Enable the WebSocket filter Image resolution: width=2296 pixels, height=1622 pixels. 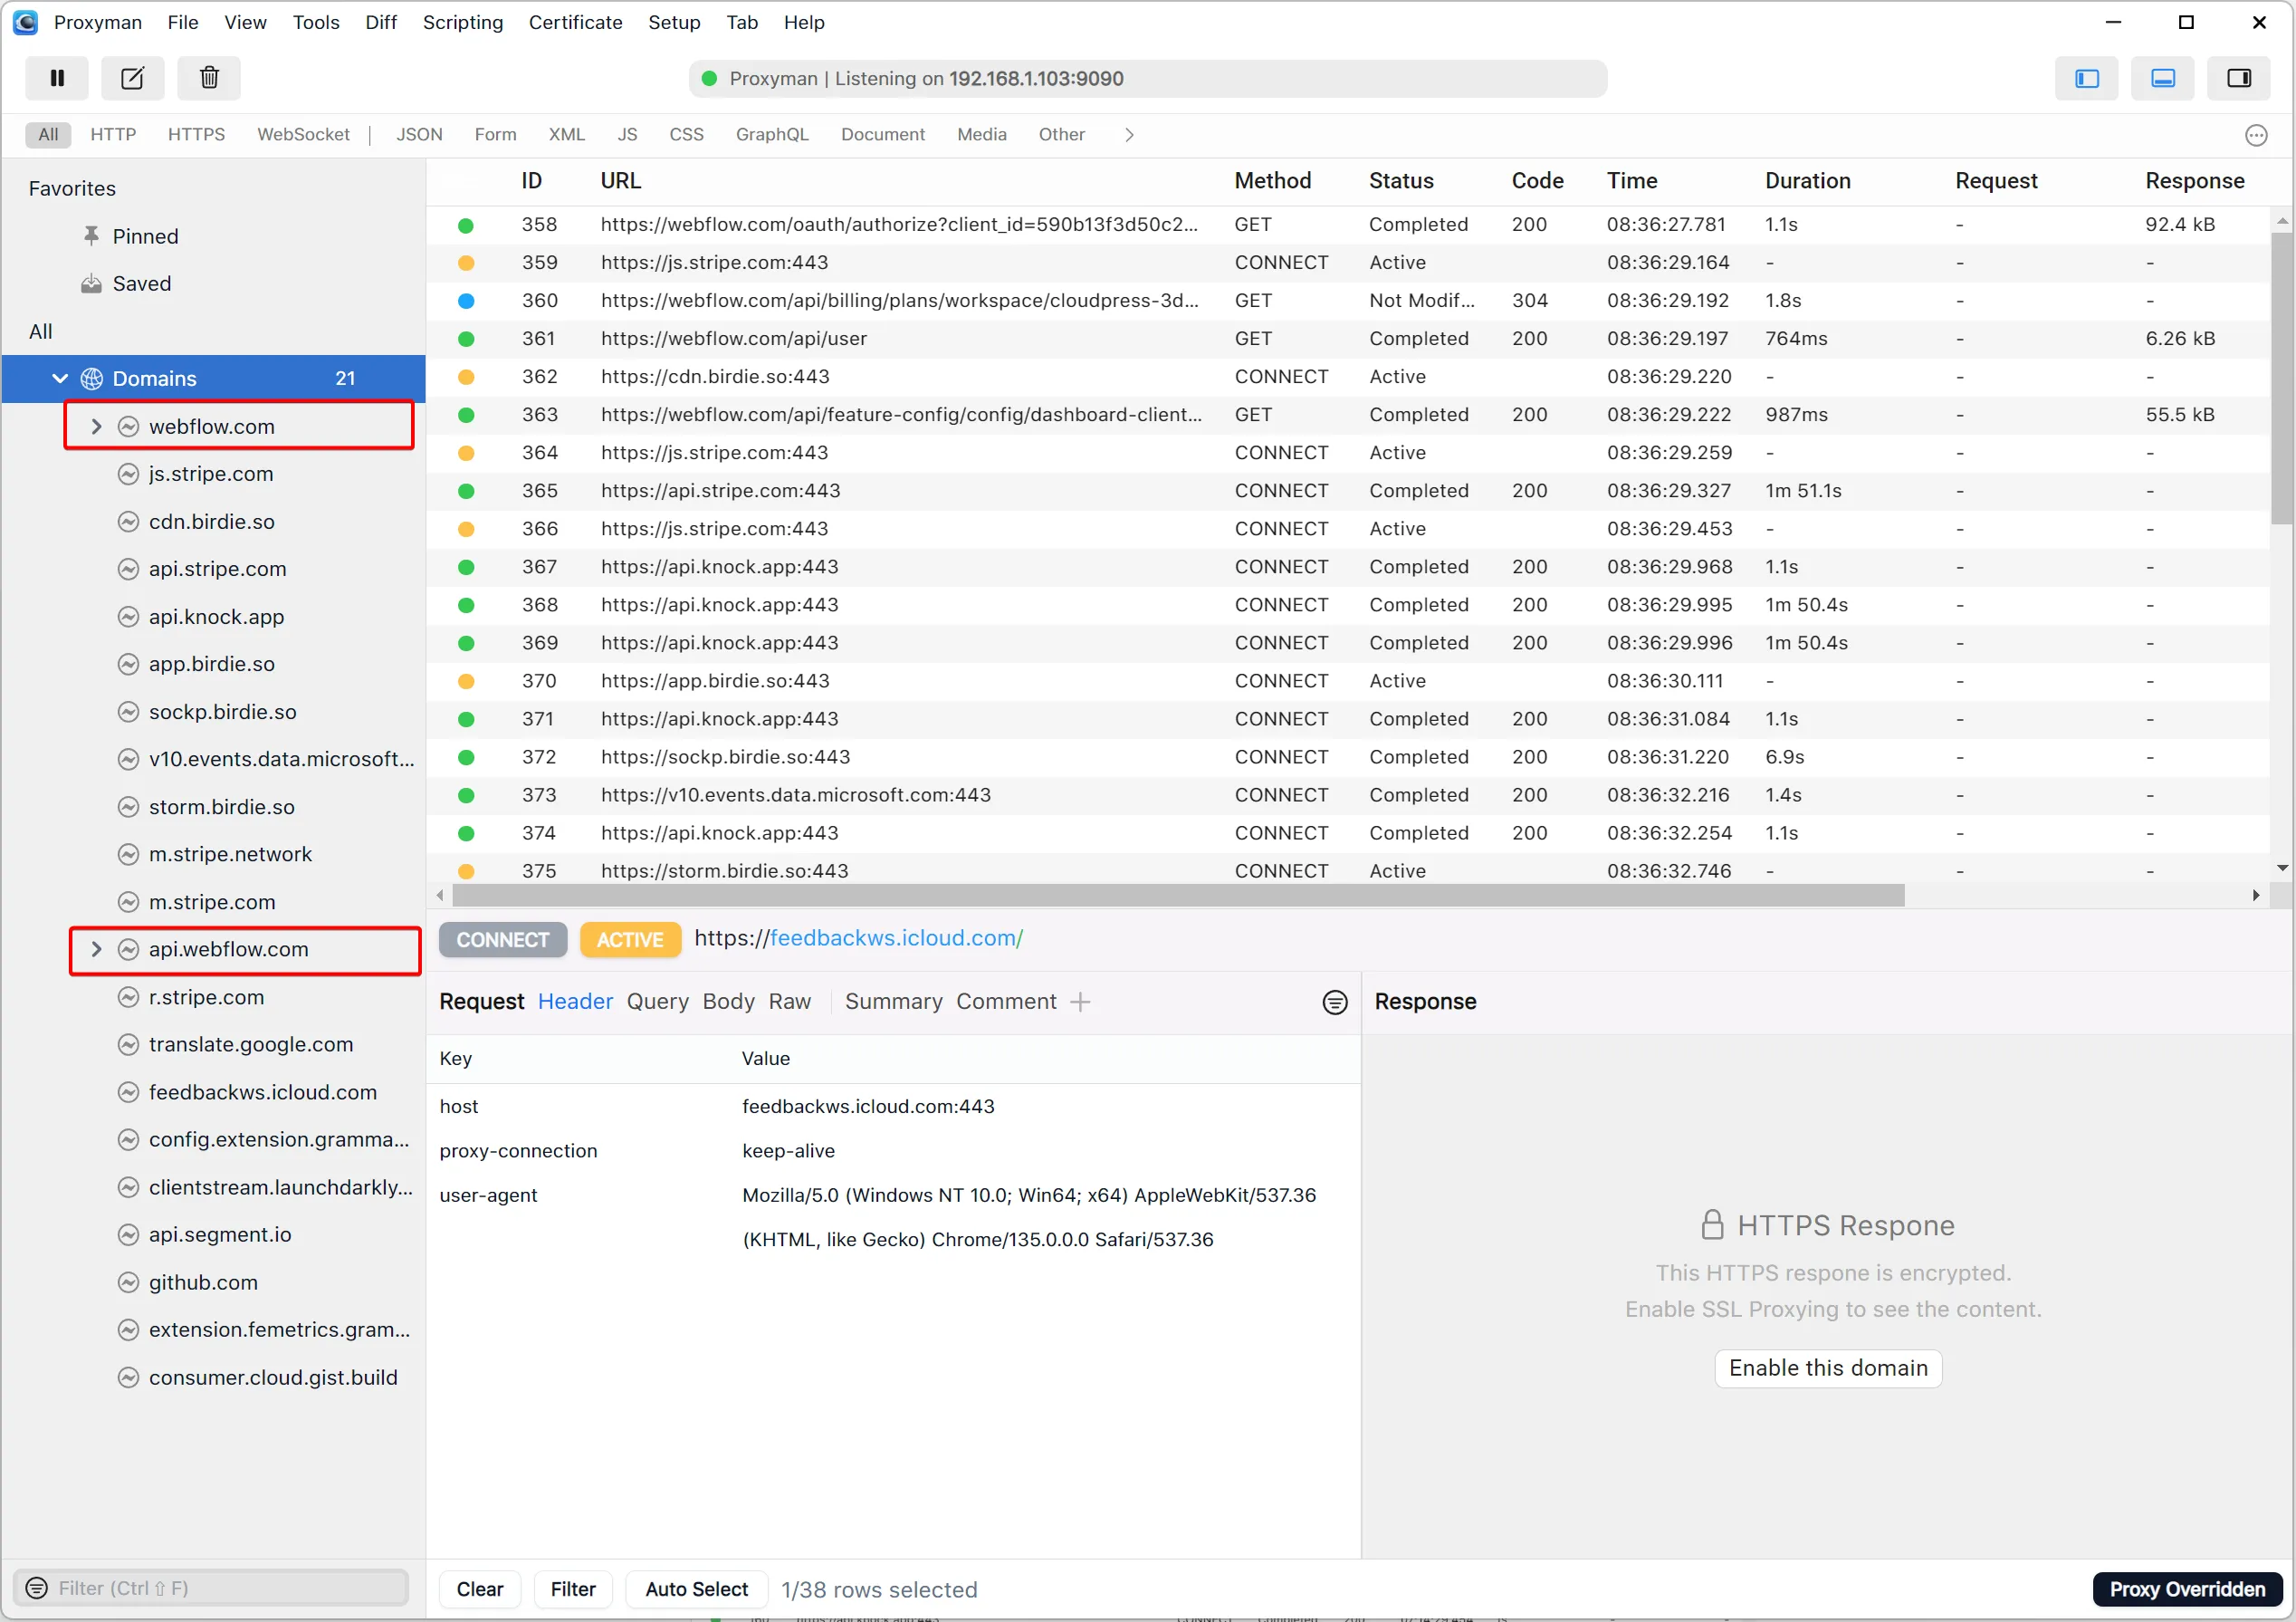tap(303, 134)
